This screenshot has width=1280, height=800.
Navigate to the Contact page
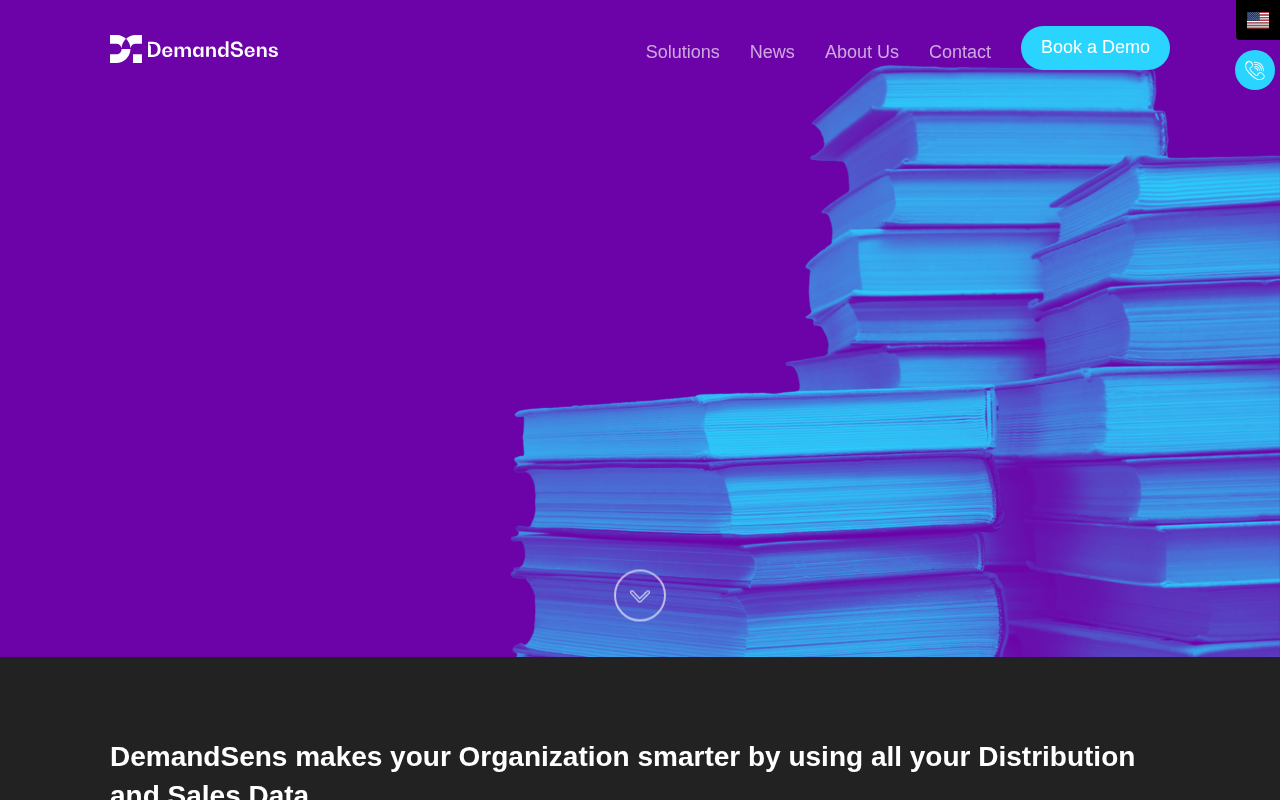click(x=960, y=52)
